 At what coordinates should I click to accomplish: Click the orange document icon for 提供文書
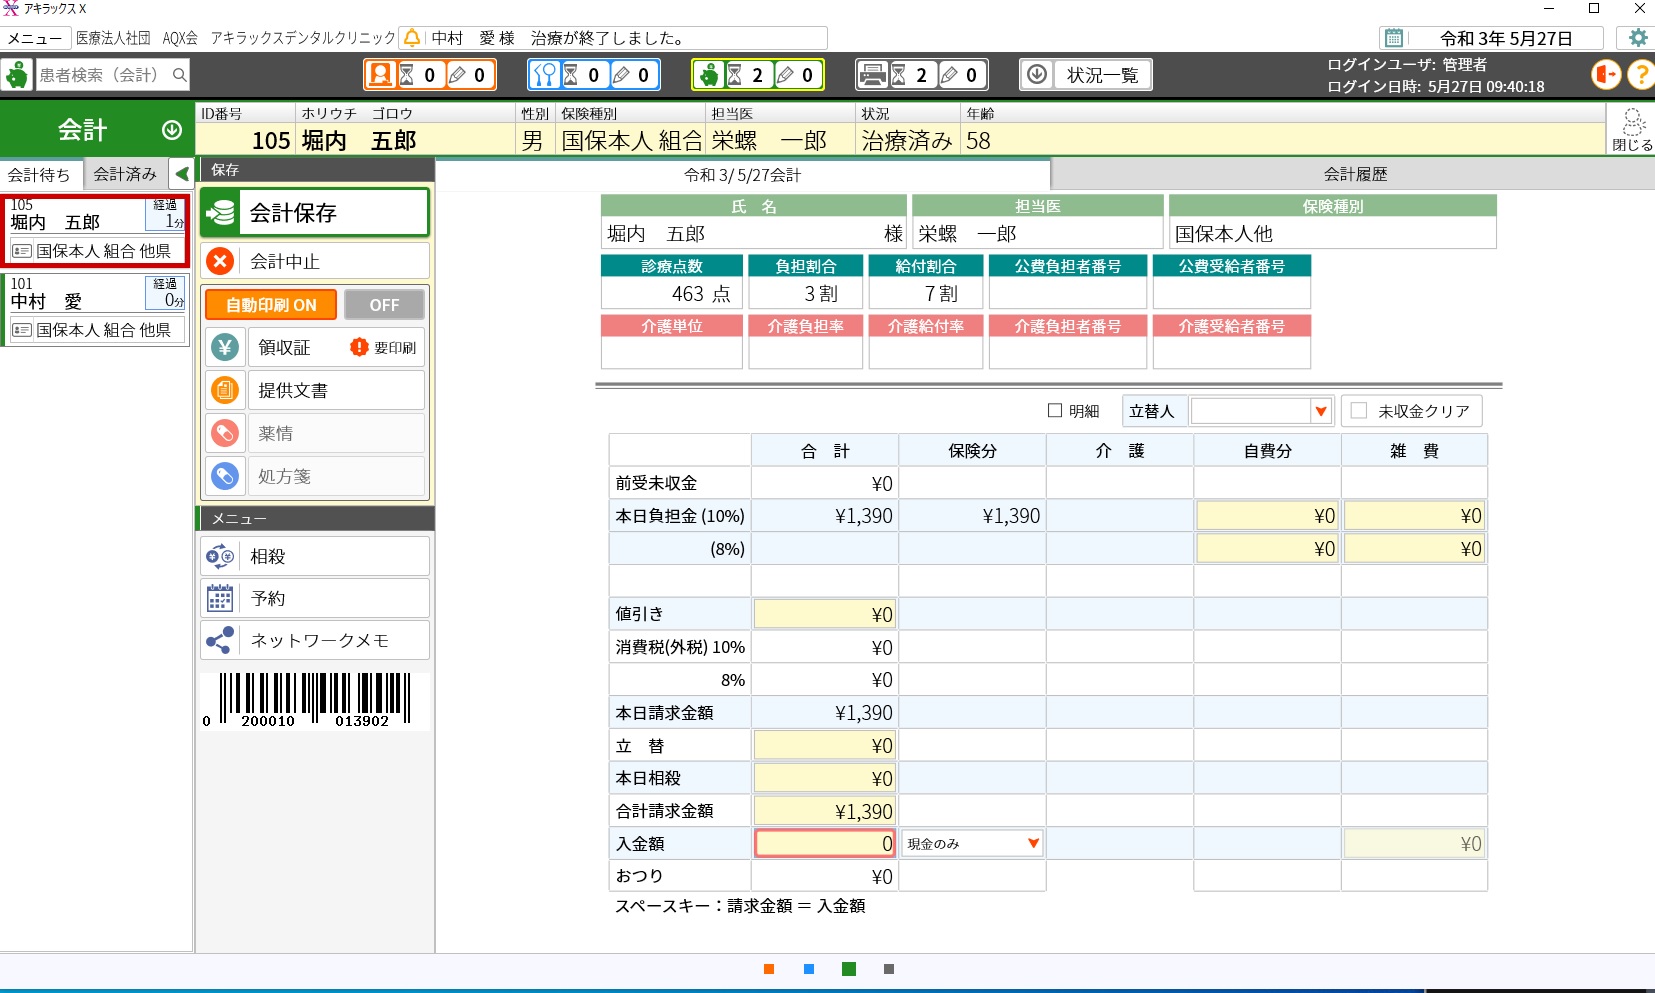pyautogui.click(x=225, y=390)
